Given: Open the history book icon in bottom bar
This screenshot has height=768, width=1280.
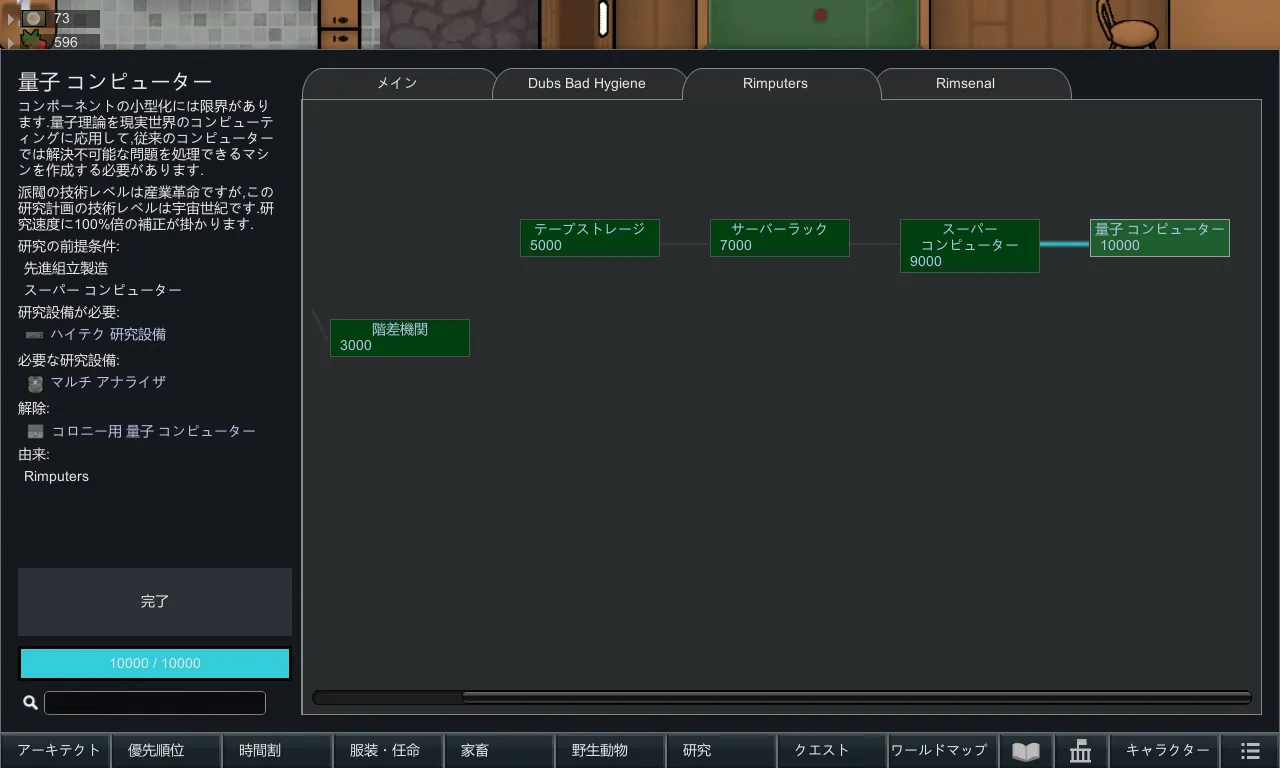Looking at the screenshot, I should [x=1025, y=751].
